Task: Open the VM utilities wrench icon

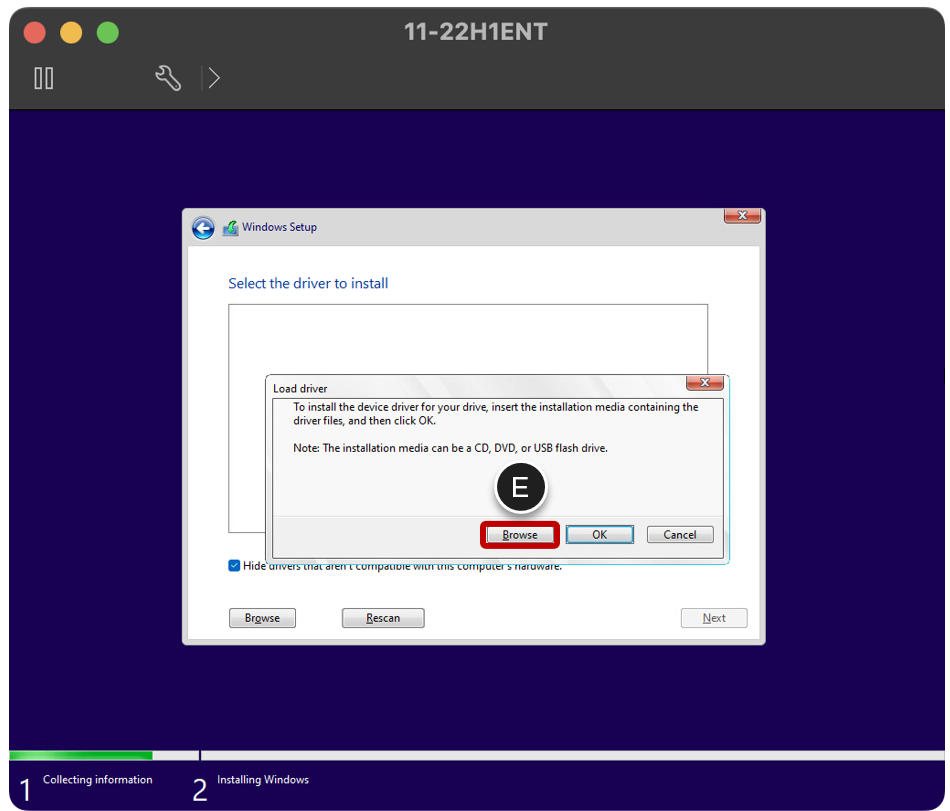Action: [x=168, y=77]
